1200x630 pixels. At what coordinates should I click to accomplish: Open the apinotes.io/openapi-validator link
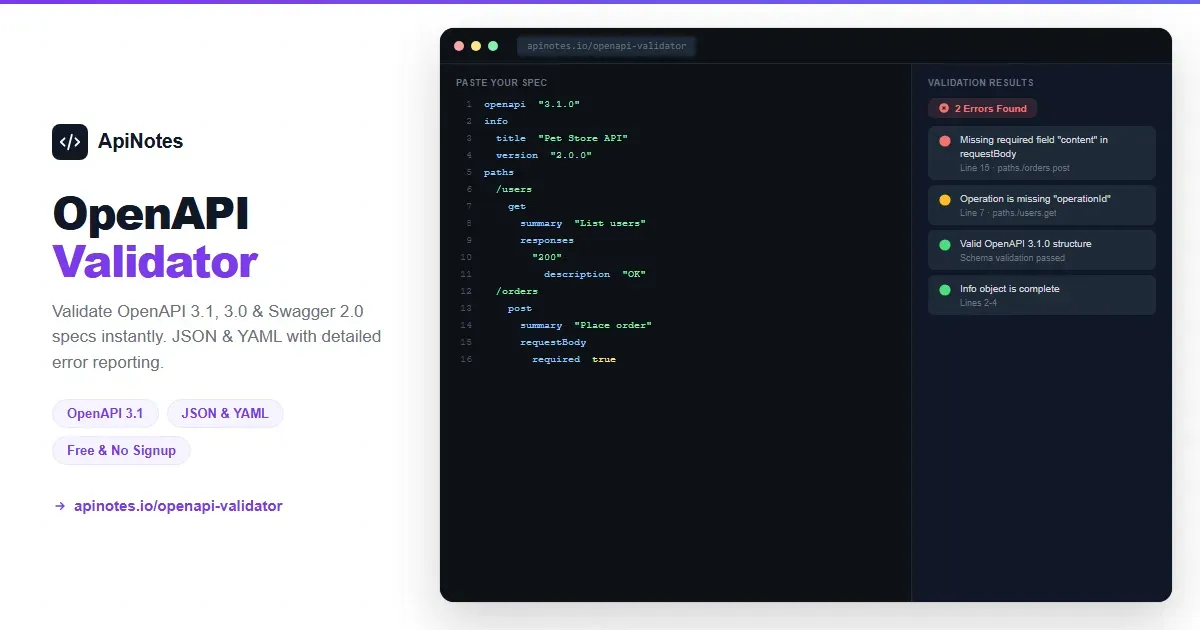point(176,506)
